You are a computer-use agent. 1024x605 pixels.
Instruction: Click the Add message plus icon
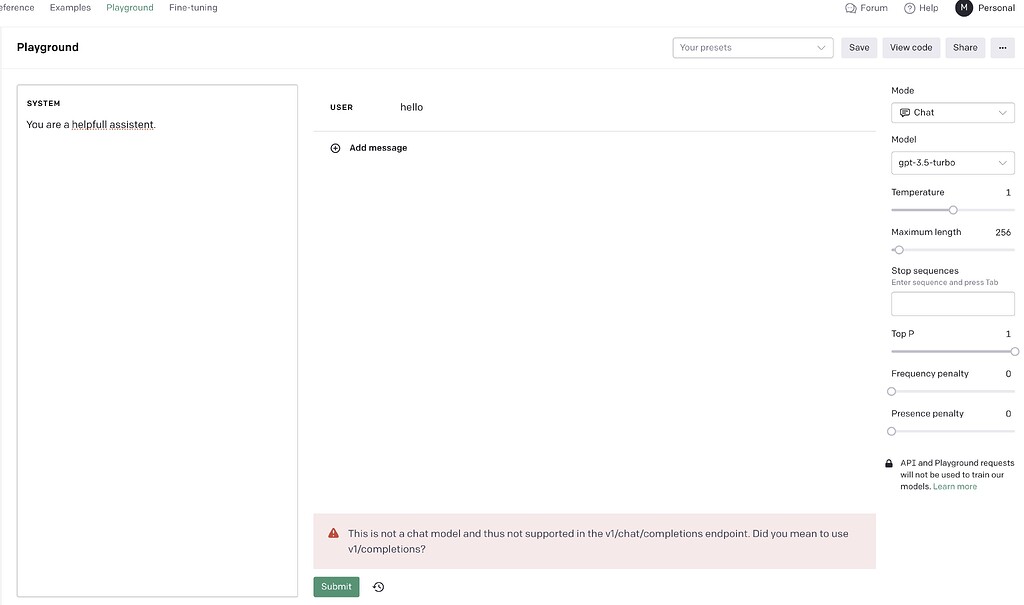click(x=335, y=147)
